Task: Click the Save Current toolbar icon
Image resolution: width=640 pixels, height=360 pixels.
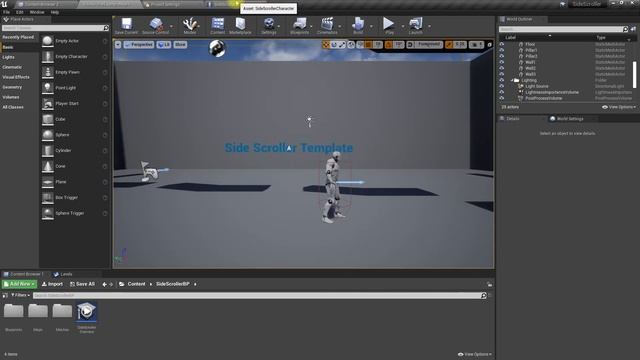Action: (x=127, y=26)
